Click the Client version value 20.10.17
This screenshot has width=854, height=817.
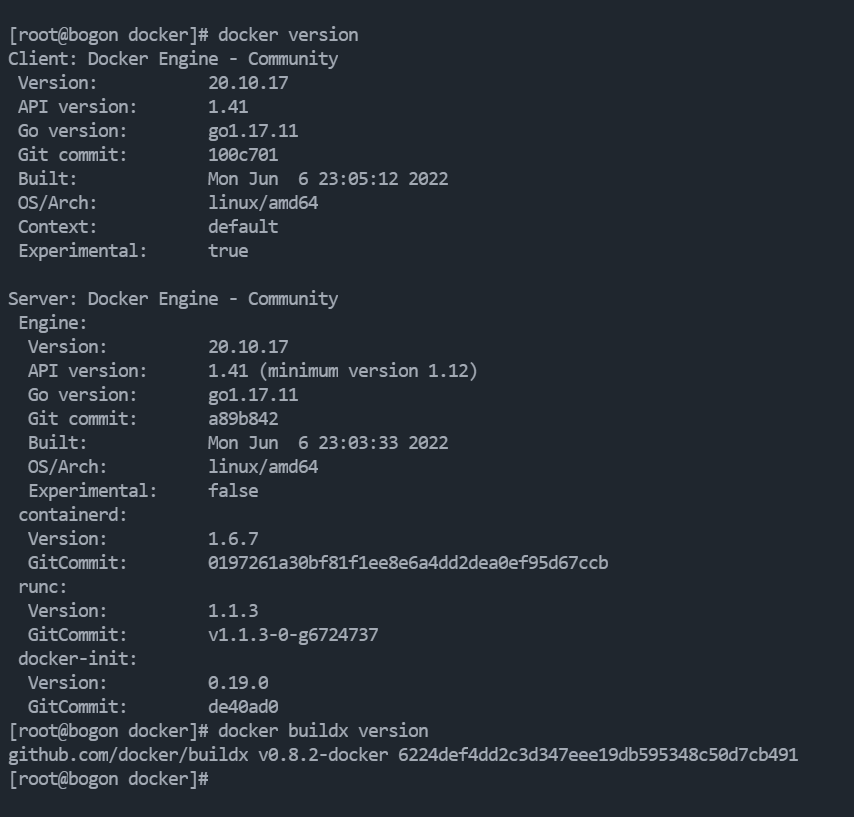248,83
